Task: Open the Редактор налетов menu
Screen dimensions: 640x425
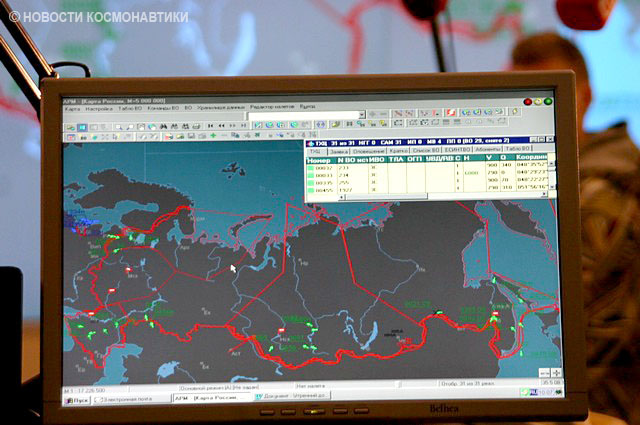Action: tap(276, 107)
